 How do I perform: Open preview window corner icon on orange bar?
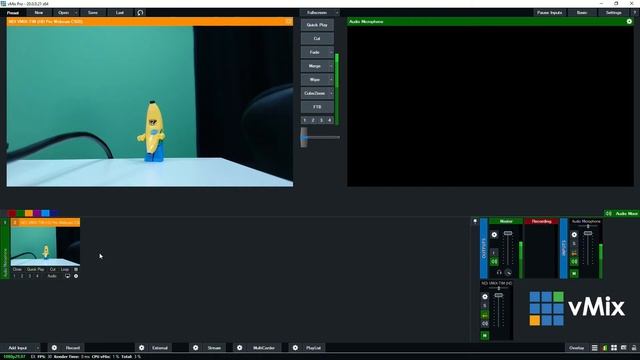[288, 21]
